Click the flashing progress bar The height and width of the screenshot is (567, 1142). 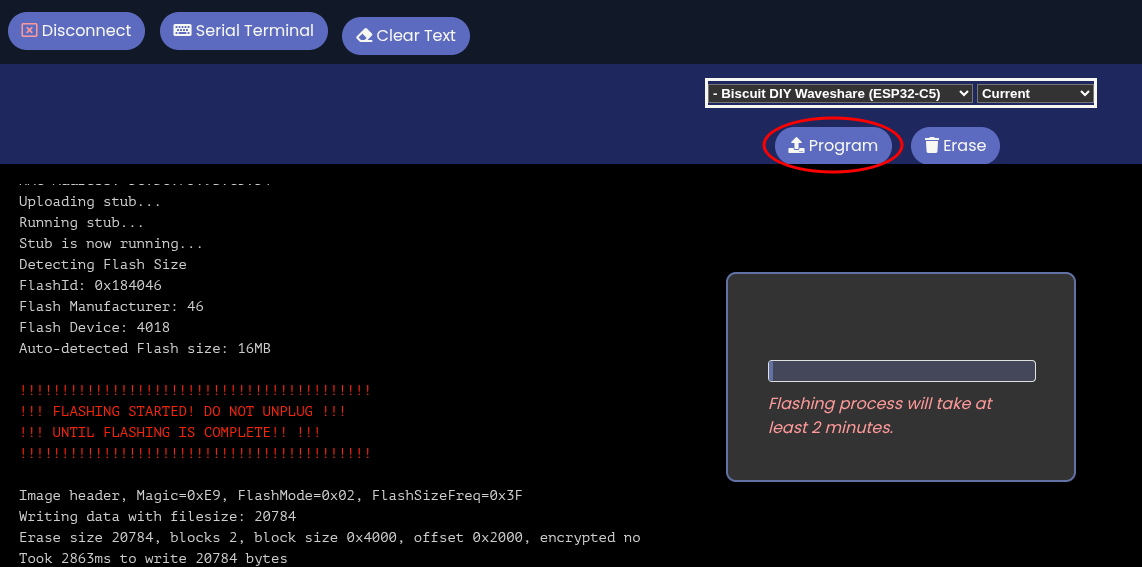(x=902, y=371)
